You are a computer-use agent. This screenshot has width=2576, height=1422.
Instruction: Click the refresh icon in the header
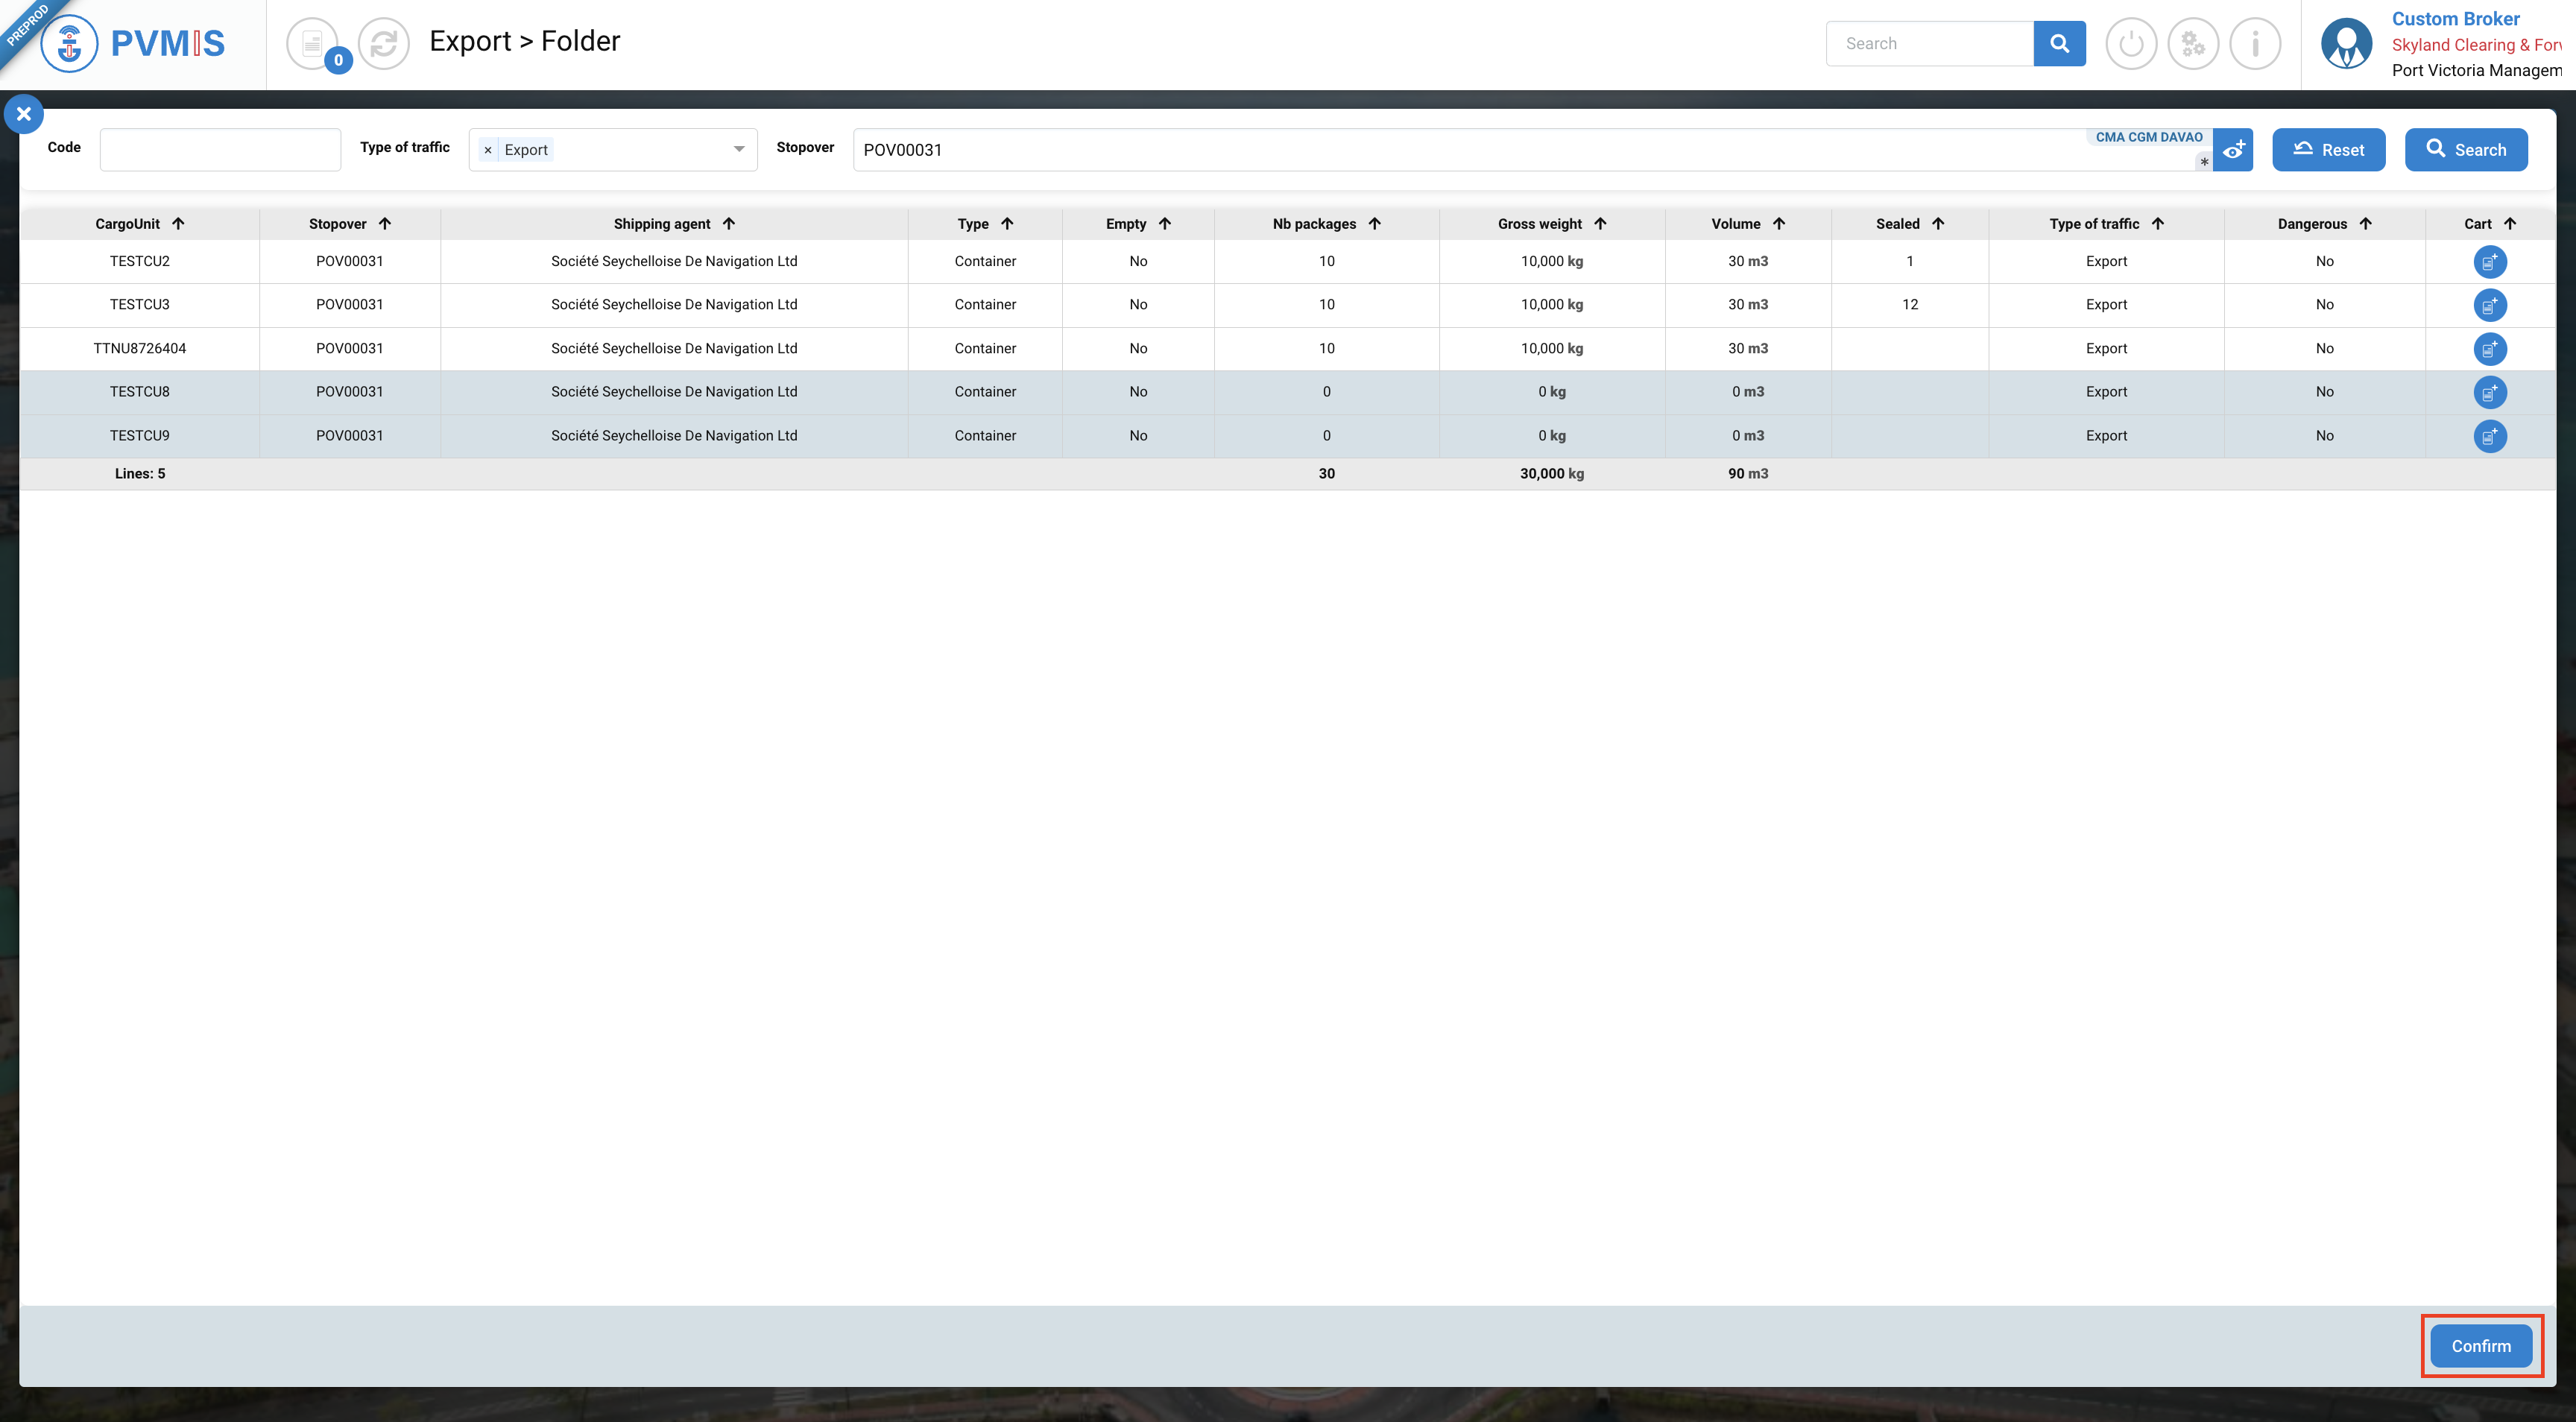(384, 44)
